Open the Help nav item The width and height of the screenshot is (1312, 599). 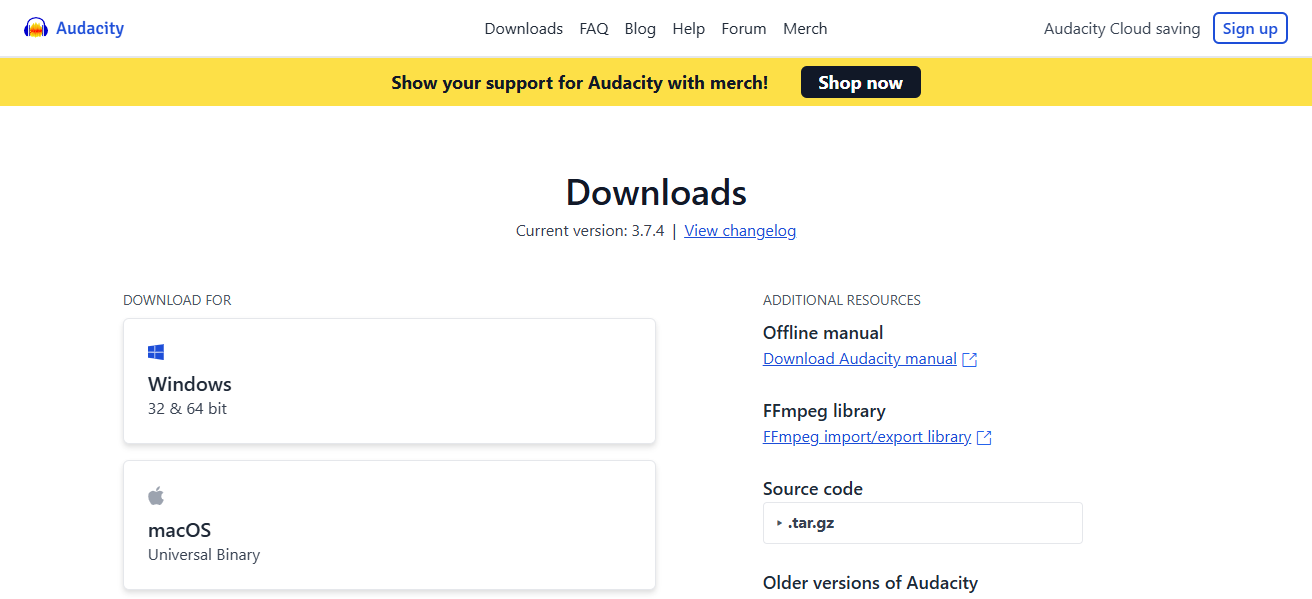pyautogui.click(x=689, y=29)
